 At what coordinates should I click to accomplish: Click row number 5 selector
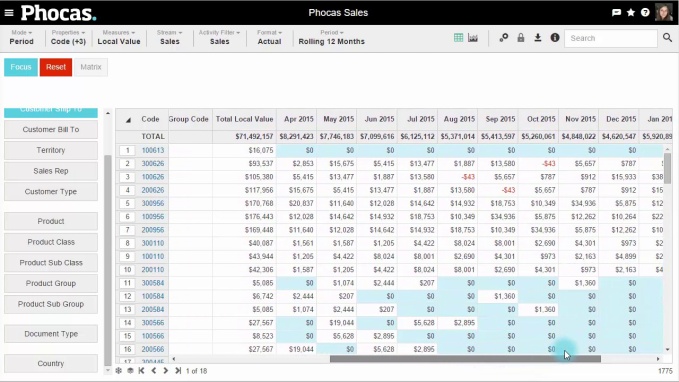tap(127, 204)
